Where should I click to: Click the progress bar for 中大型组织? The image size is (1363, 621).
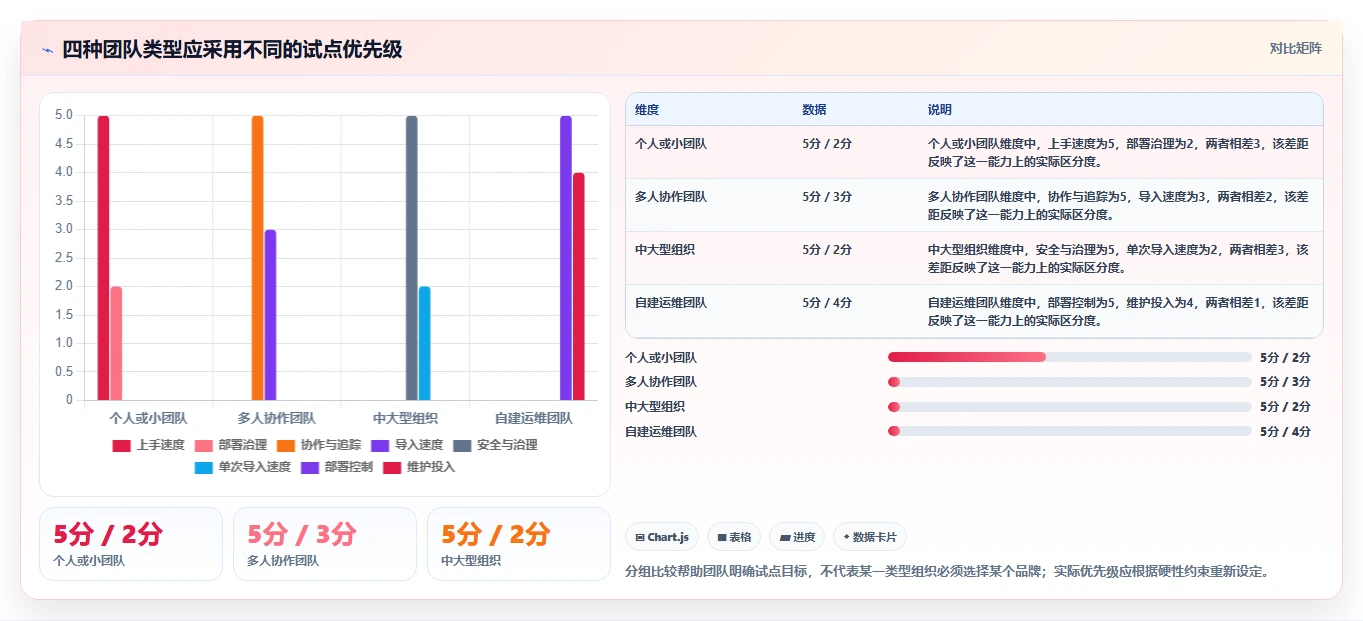tap(1070, 407)
